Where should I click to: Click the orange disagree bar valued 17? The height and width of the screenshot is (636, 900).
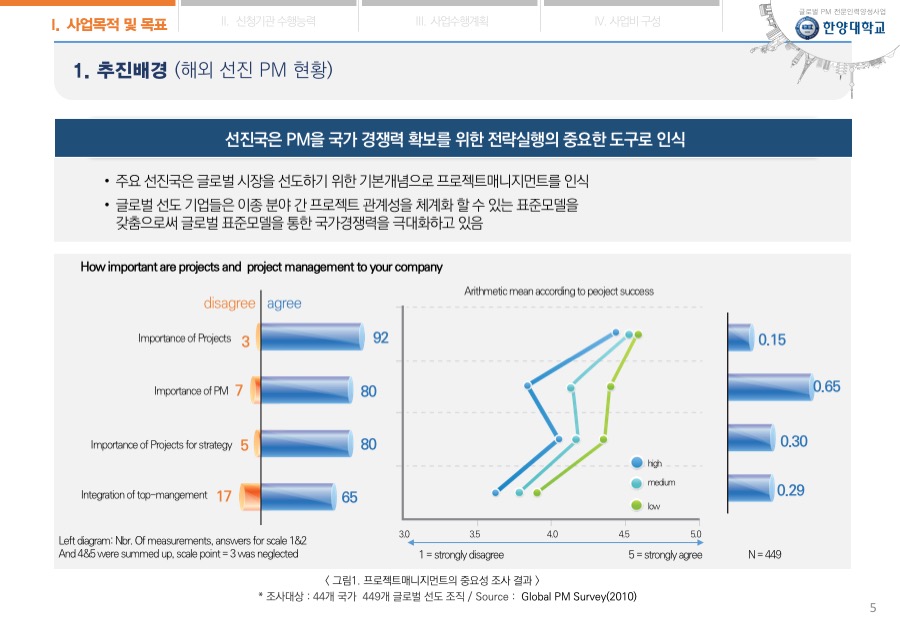250,497
